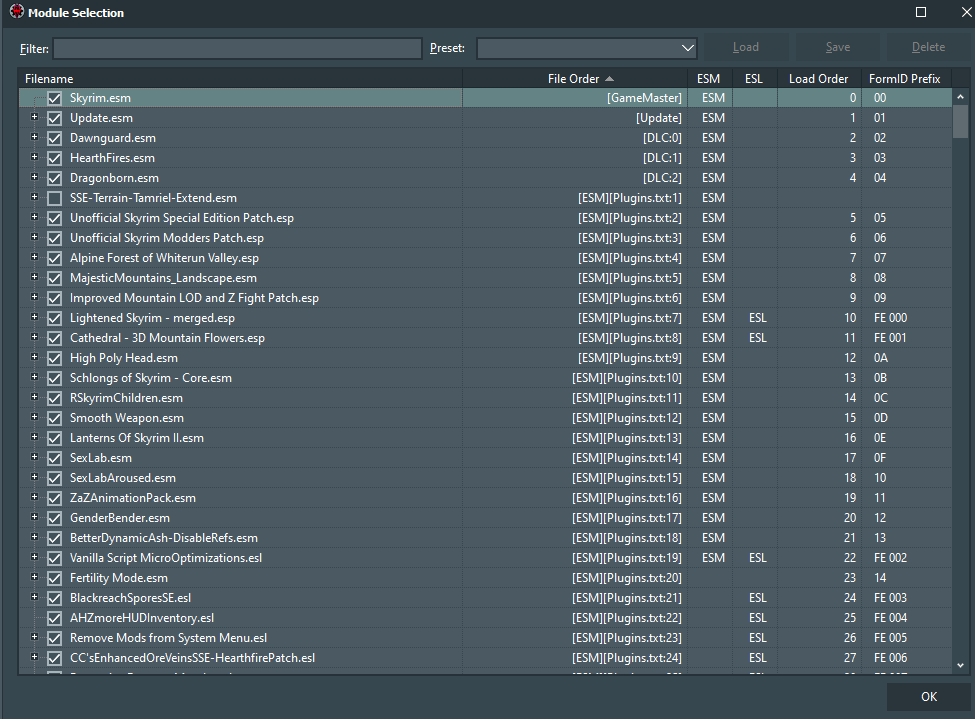Select Improved Mountain LOD and Z Fight Patch.esp
This screenshot has height=719, width=975.
(485, 298)
